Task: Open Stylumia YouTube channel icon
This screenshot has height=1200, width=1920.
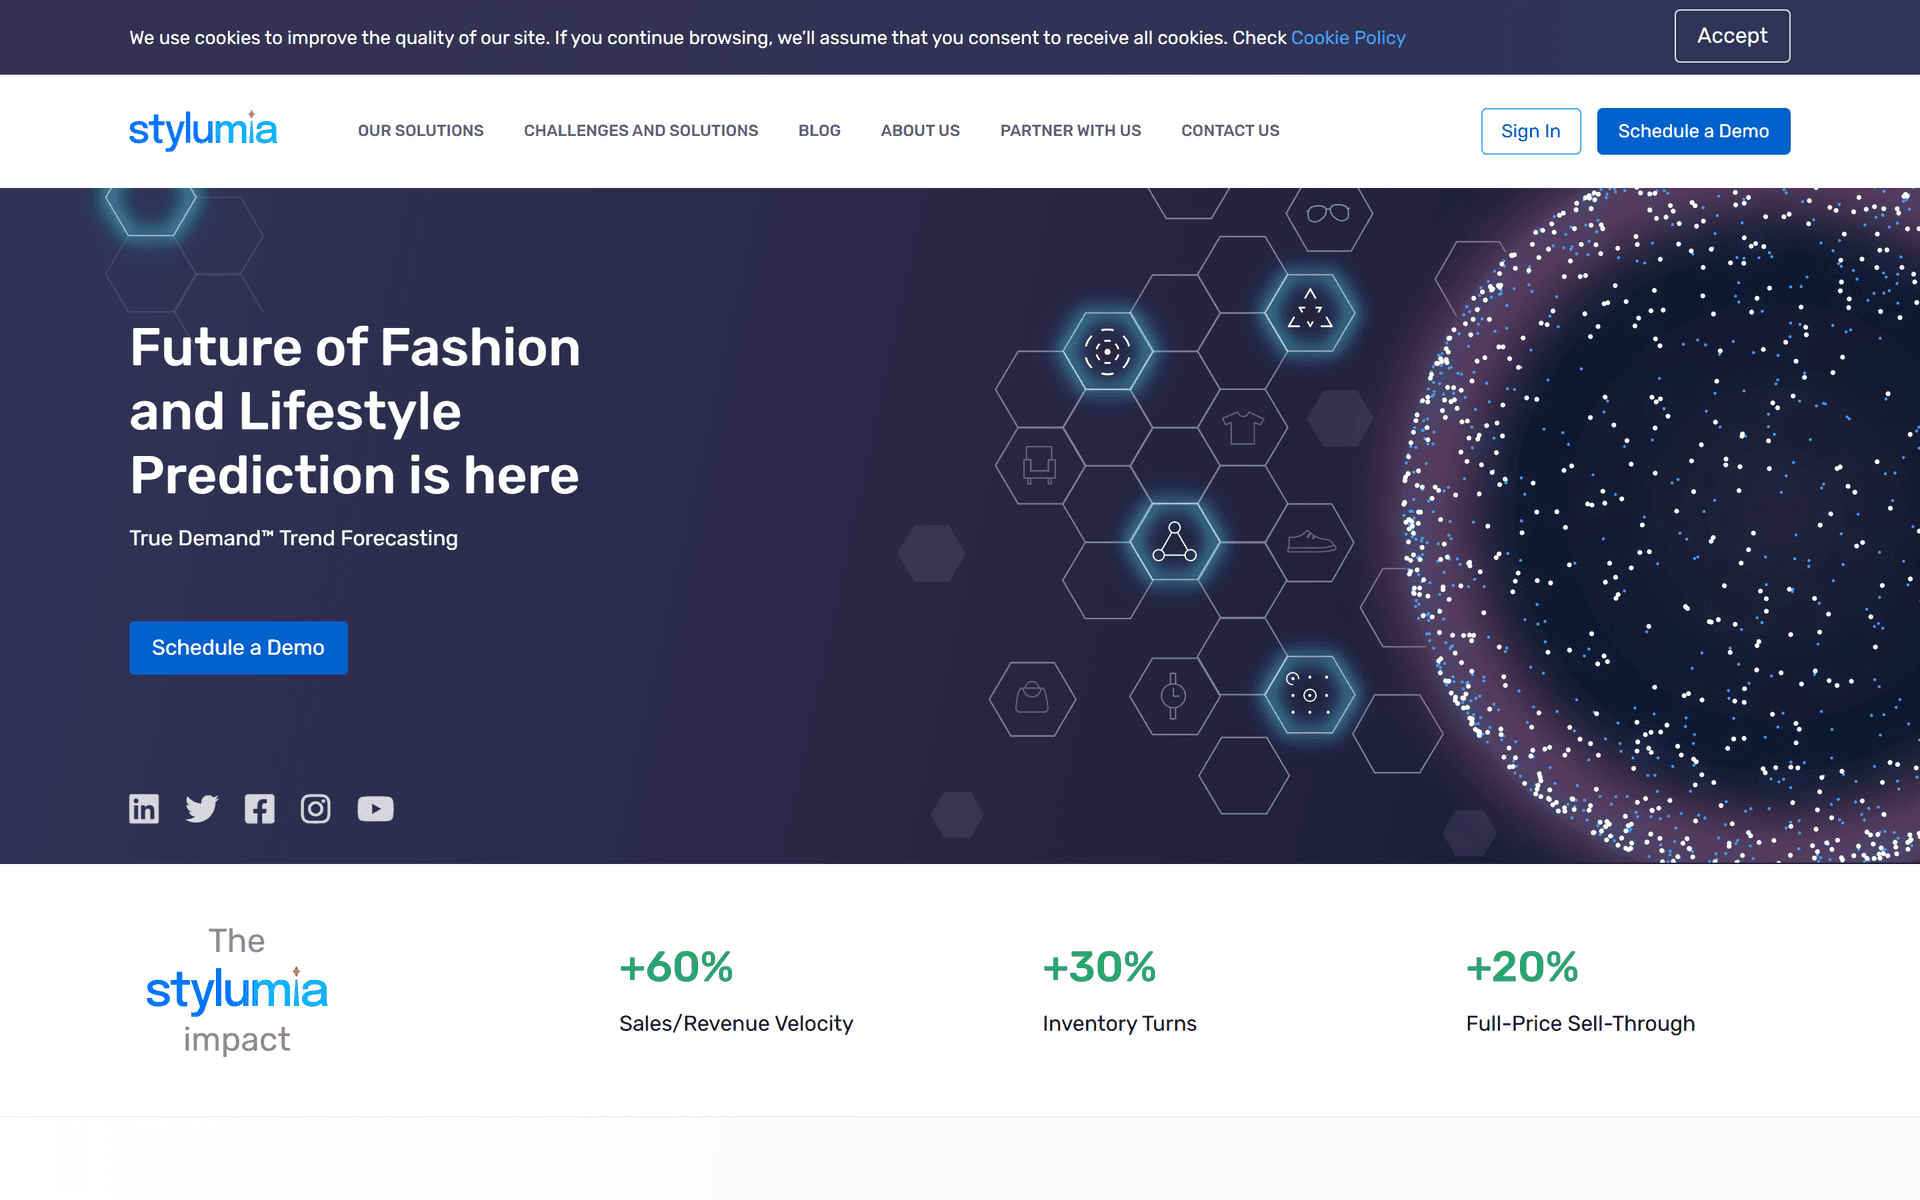Action: click(x=375, y=808)
